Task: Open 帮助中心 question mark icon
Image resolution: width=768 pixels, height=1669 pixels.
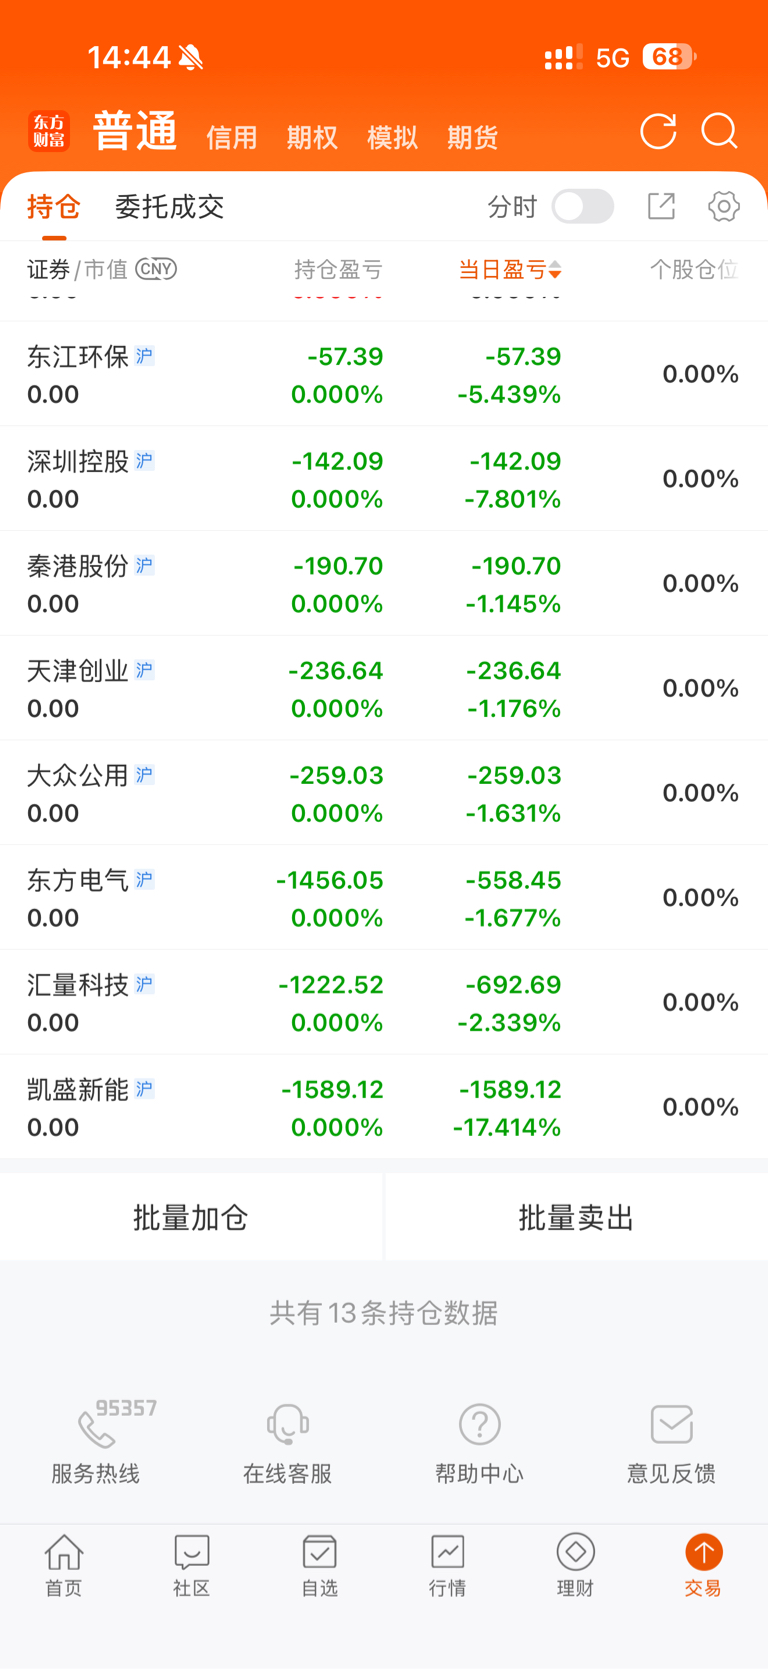Action: [479, 1425]
